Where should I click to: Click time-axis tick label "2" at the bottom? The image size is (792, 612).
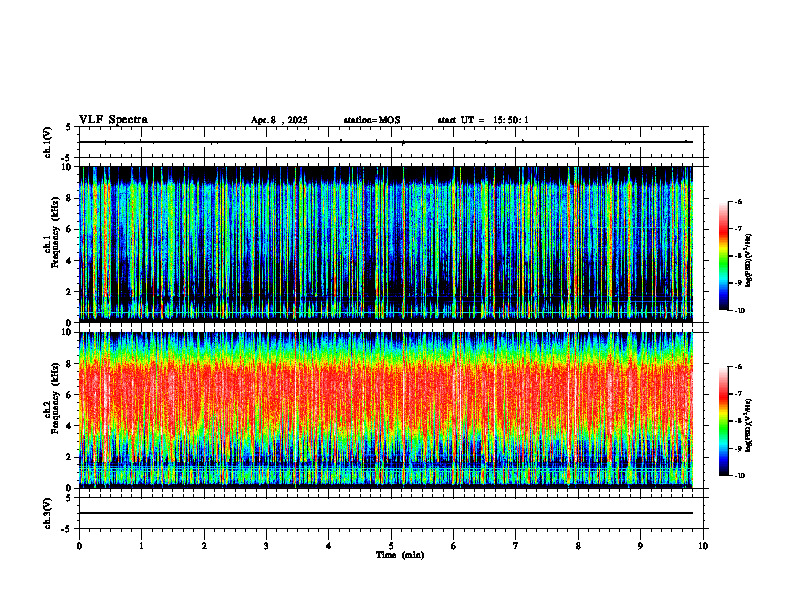click(x=204, y=546)
